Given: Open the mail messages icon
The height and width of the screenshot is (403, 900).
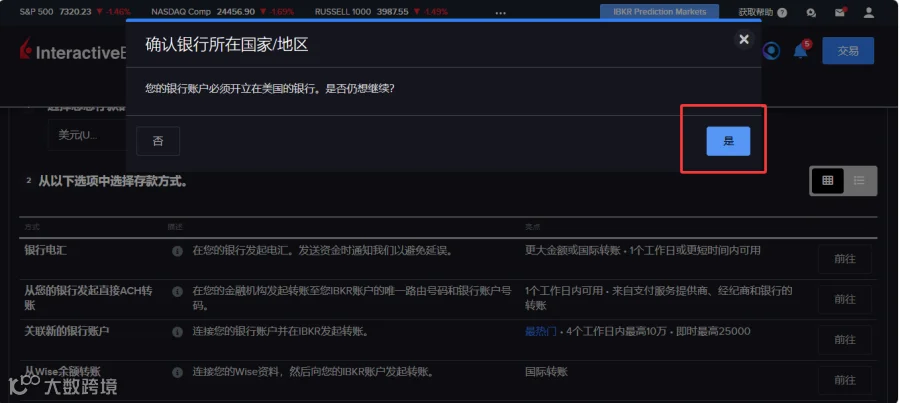Looking at the screenshot, I should (x=840, y=12).
